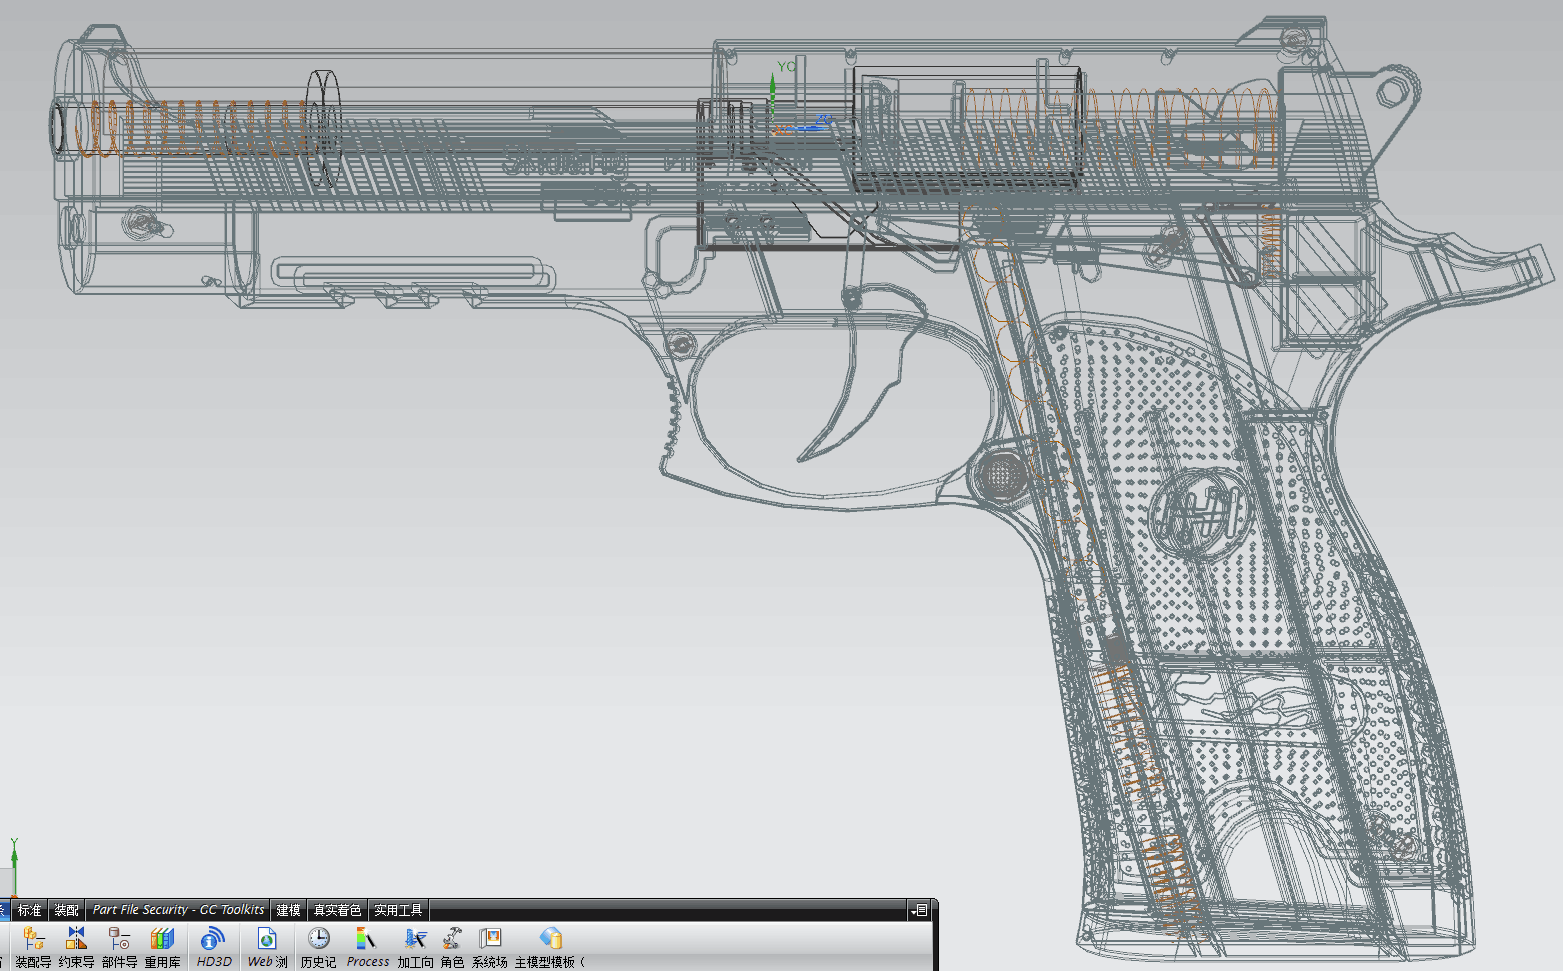Viewport: 1563px width, 971px height.
Task: Open the Master Model Template (主模型模板) icon
Action: (x=550, y=940)
